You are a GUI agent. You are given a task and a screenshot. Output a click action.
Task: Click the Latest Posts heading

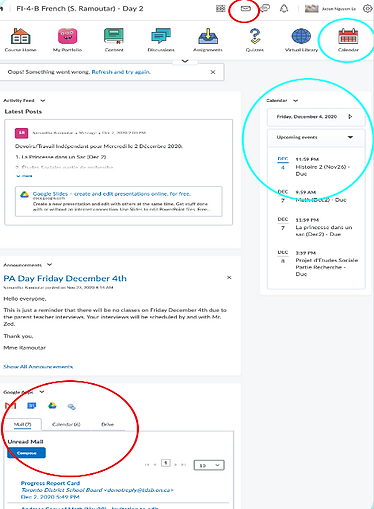tap(23, 112)
